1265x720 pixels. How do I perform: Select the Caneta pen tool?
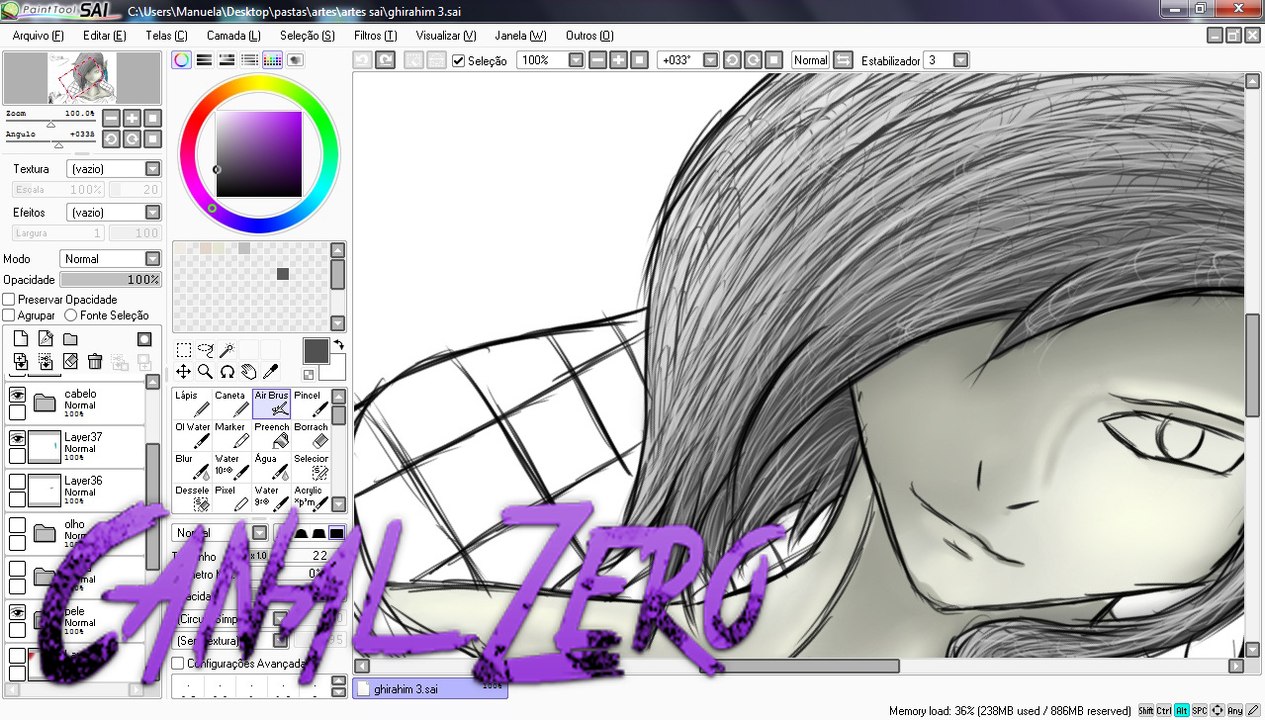coord(231,404)
